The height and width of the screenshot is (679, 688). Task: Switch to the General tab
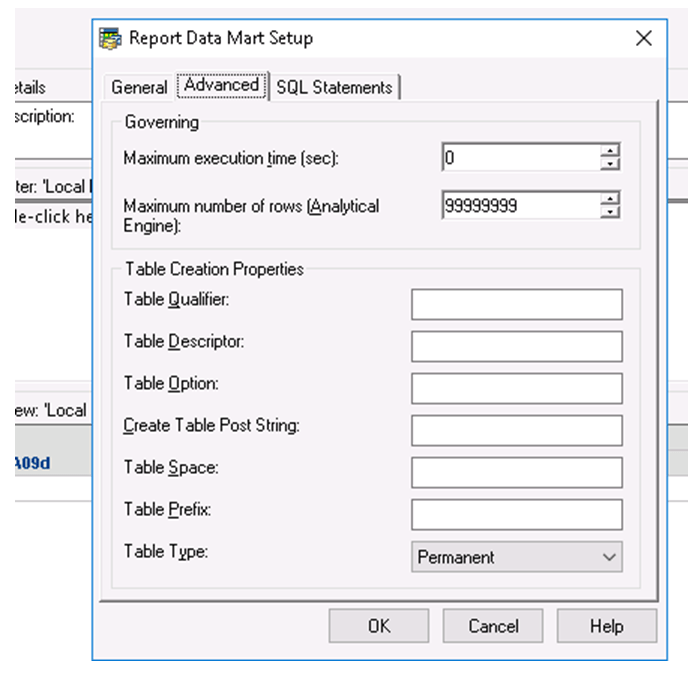(x=139, y=87)
